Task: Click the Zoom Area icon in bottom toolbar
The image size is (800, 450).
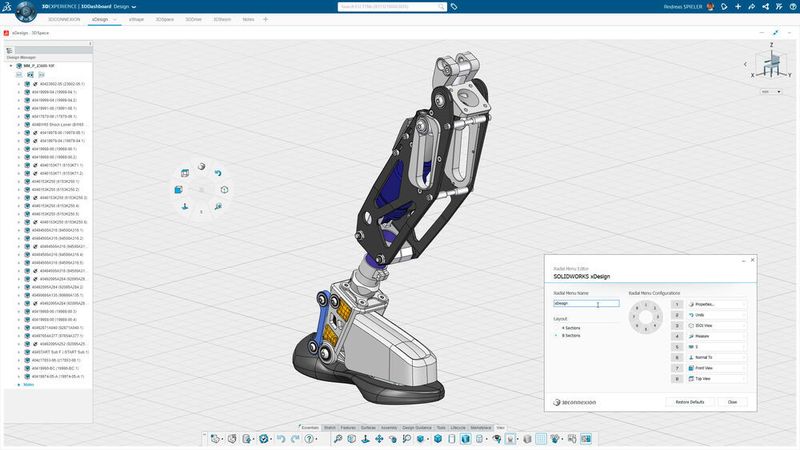Action: click(407, 439)
